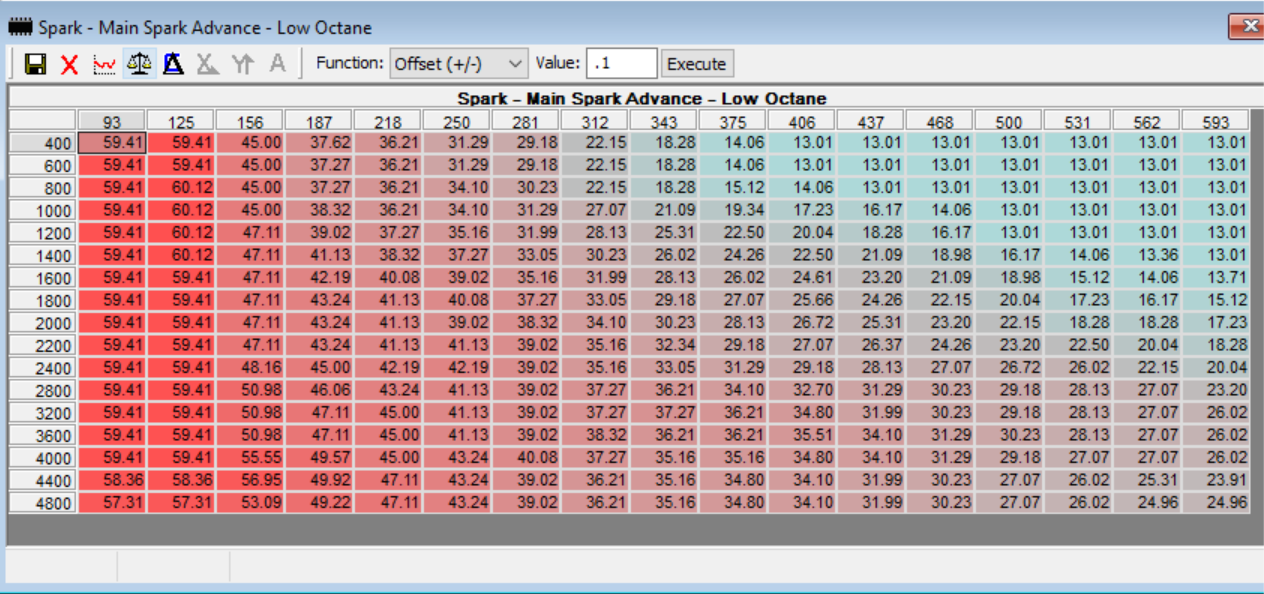Select the row header 2800
Image resolution: width=1264 pixels, height=594 pixels.
(43, 390)
